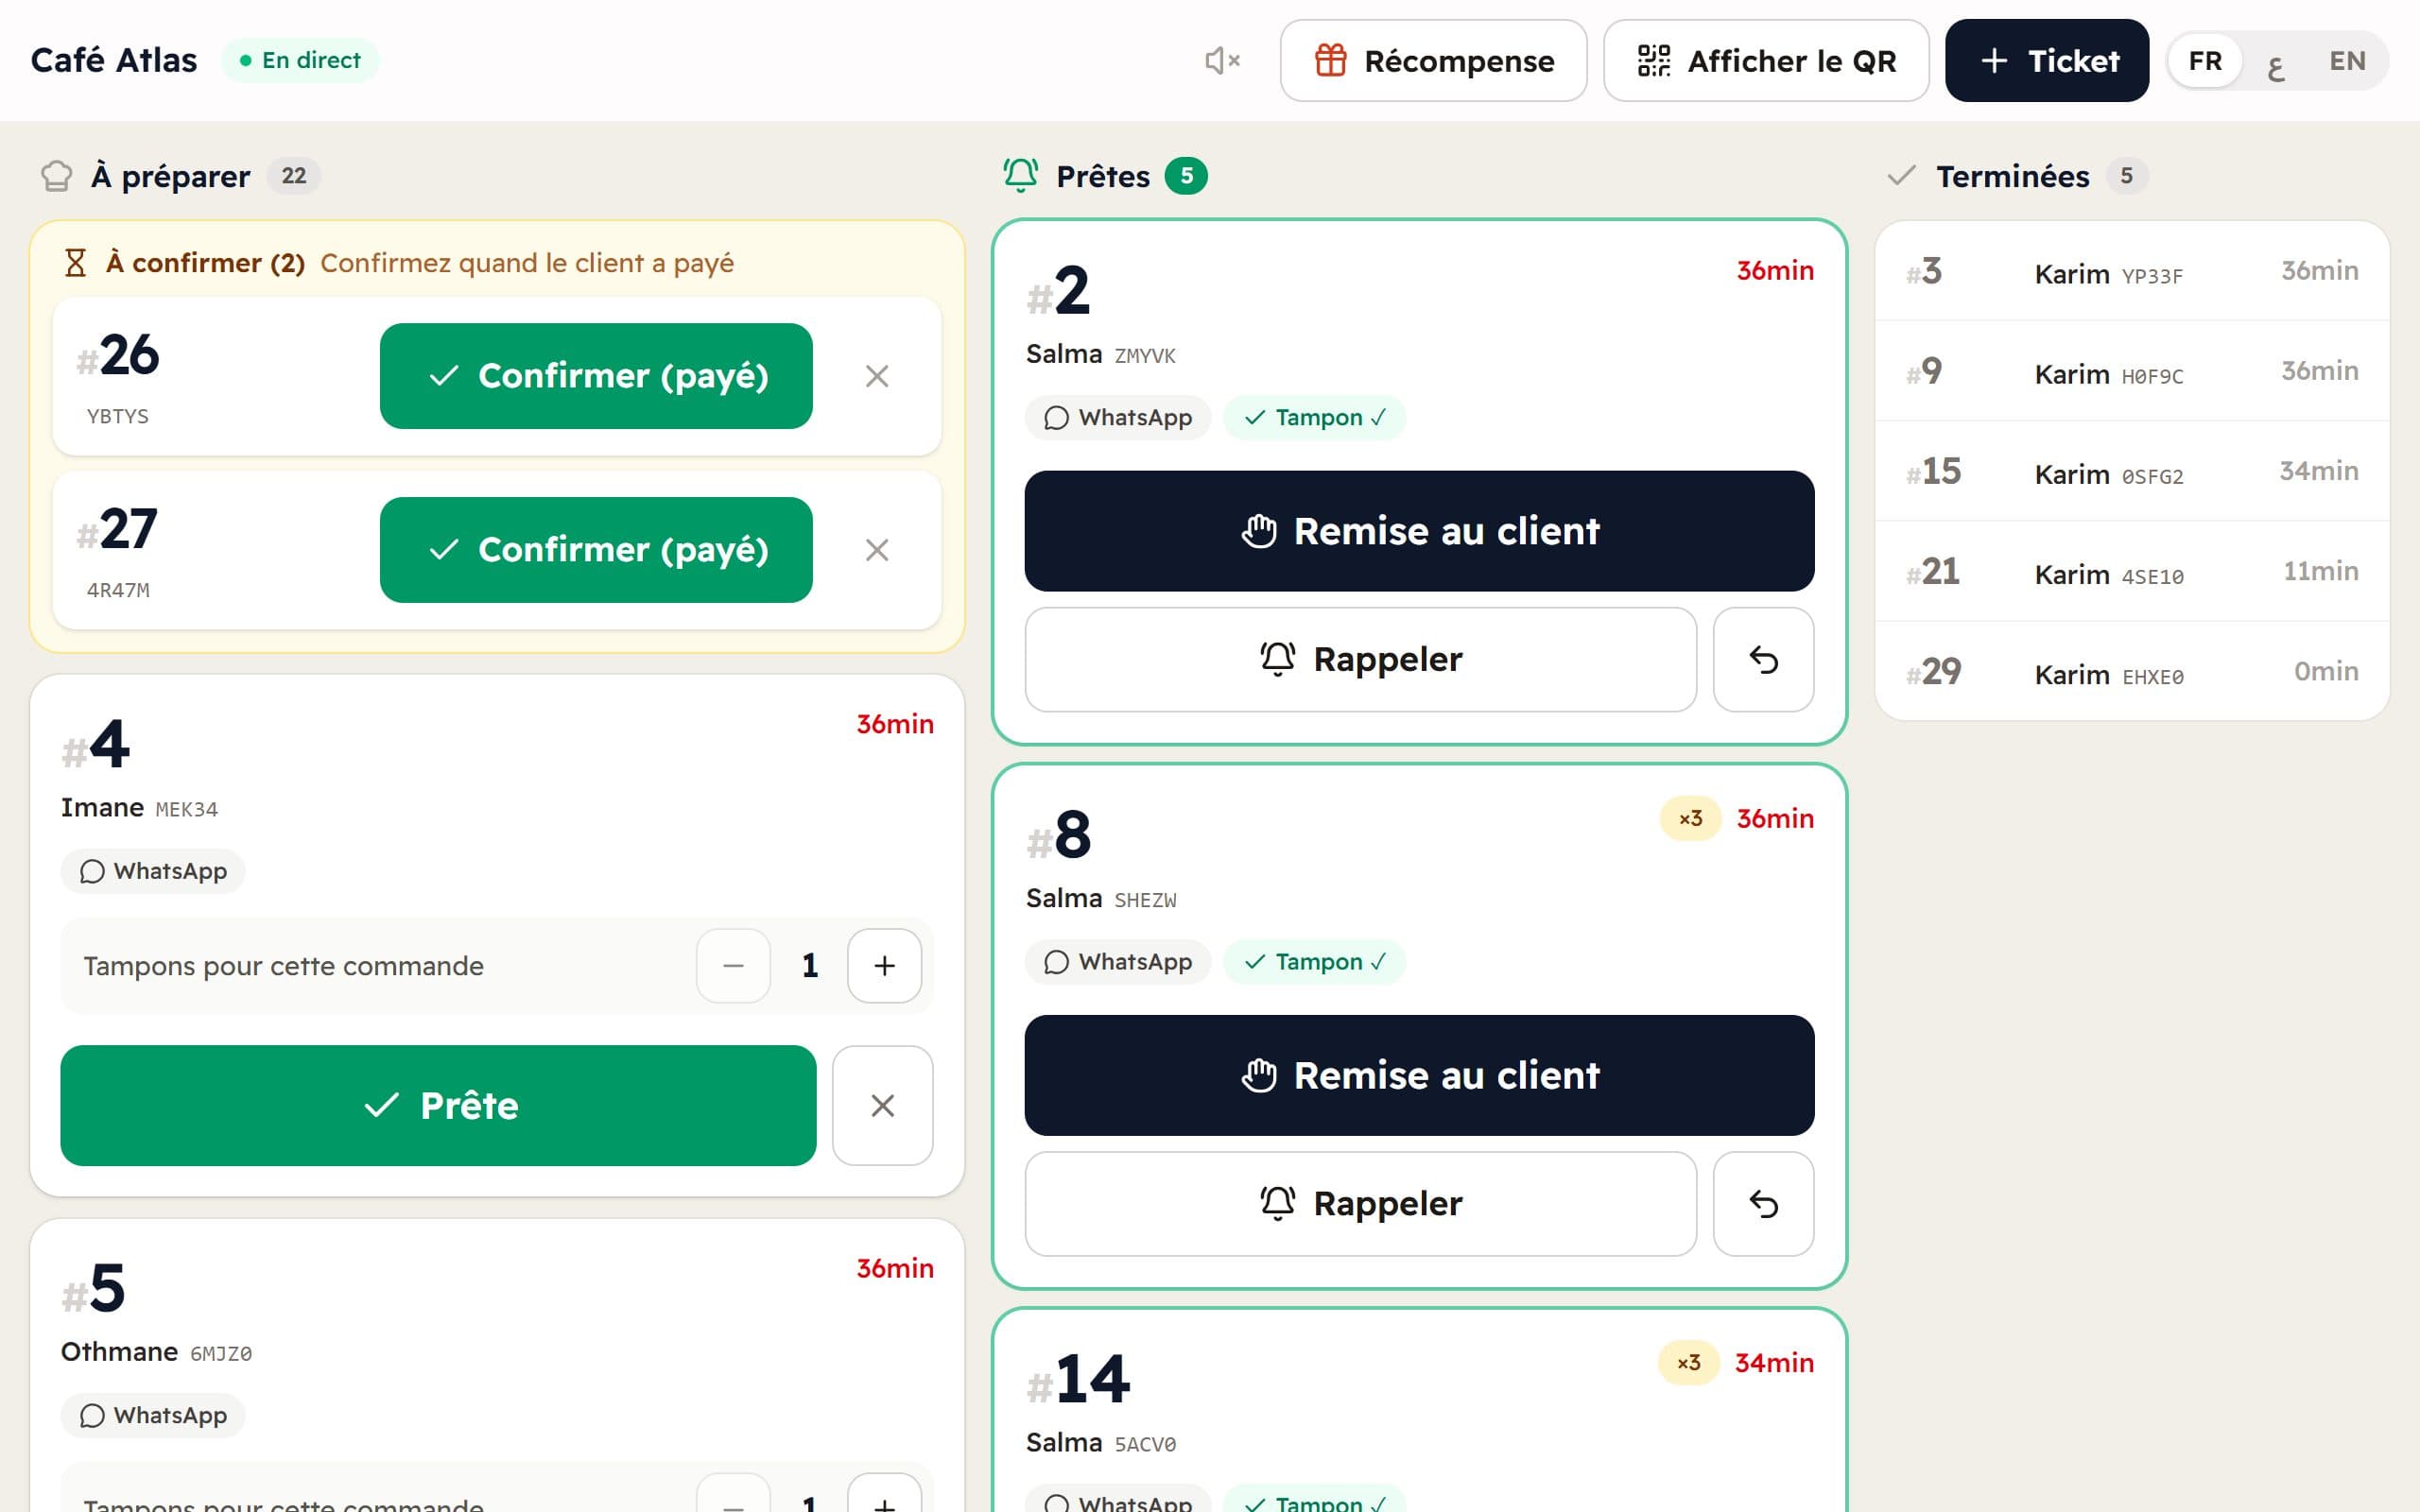2420x1512 pixels.
Task: Toggle the muted sound speaker icon
Action: 1222,61
